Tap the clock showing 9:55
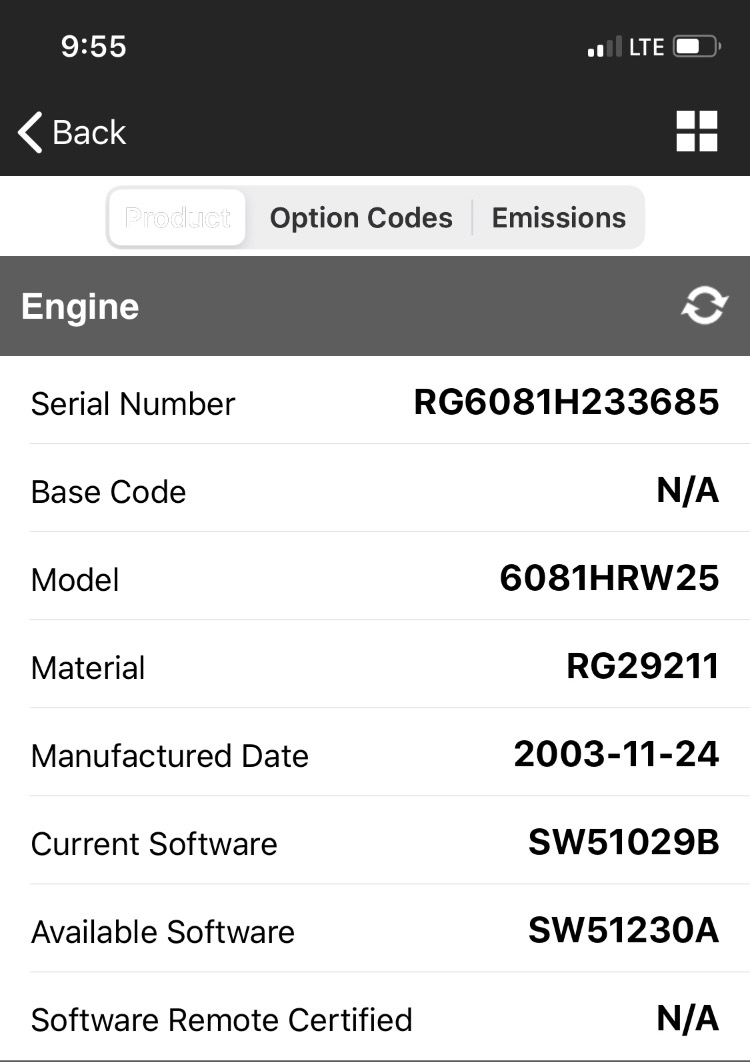750x1062 pixels. [x=93, y=47]
